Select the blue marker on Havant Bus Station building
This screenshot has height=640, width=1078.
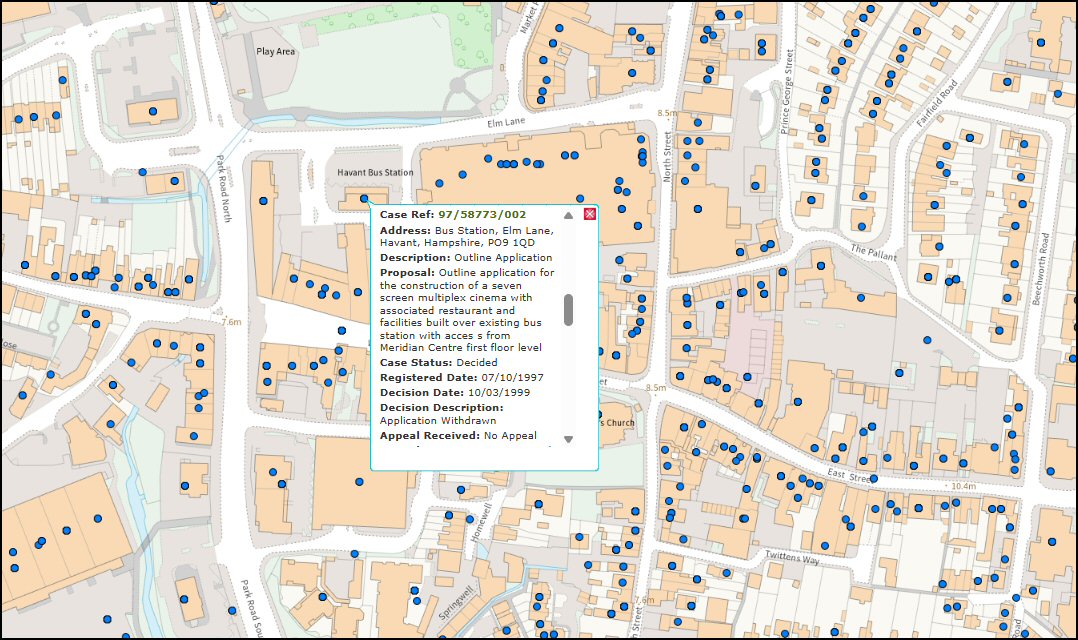(x=361, y=200)
